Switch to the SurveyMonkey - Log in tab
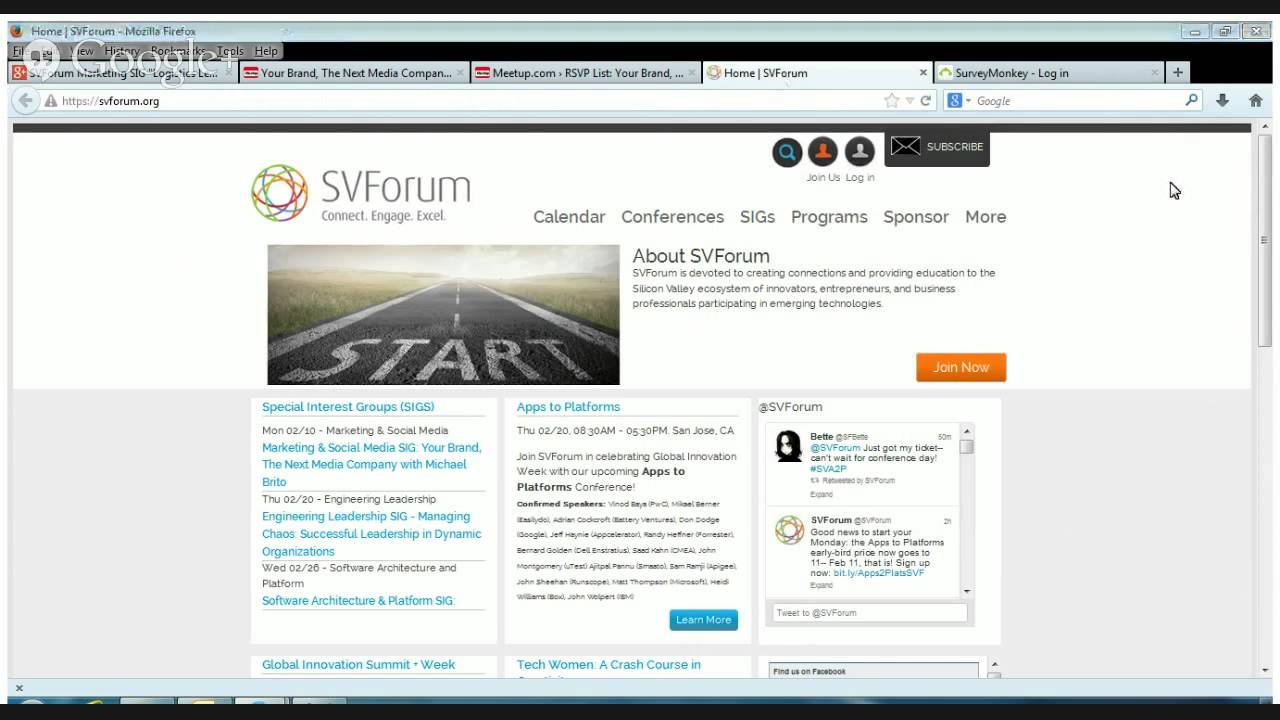The width and height of the screenshot is (1280, 720). pyautogui.click(x=1048, y=72)
